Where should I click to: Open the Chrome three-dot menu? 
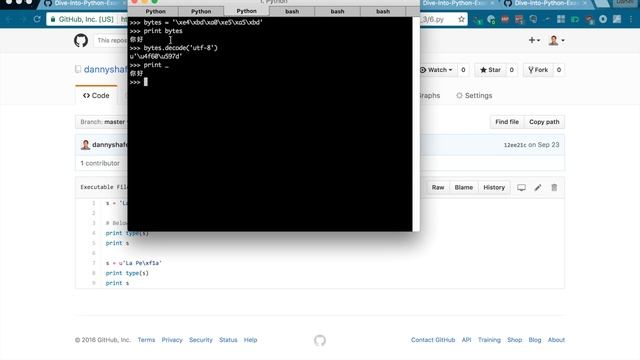(631, 19)
